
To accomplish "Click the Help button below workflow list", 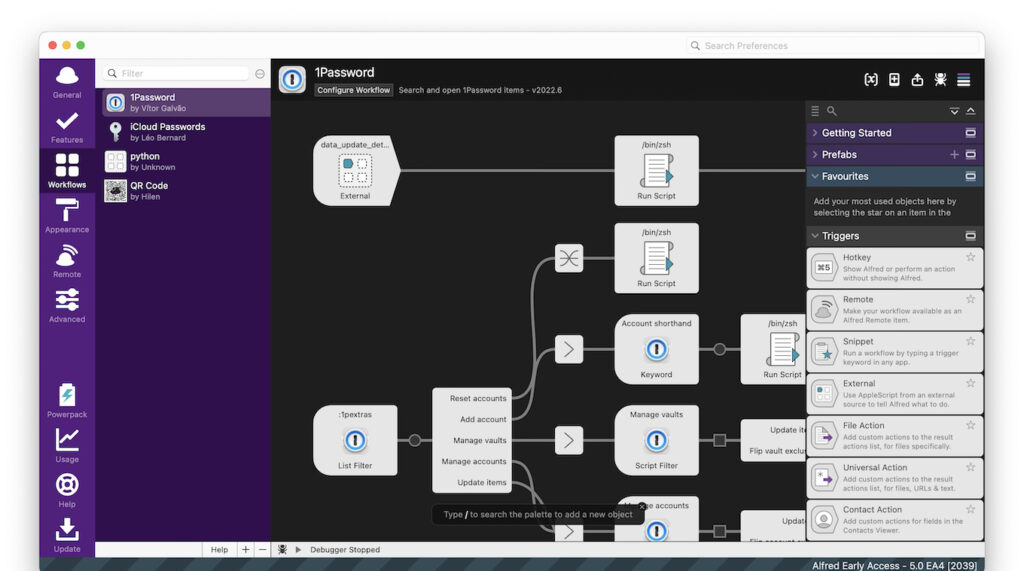I will coord(219,549).
